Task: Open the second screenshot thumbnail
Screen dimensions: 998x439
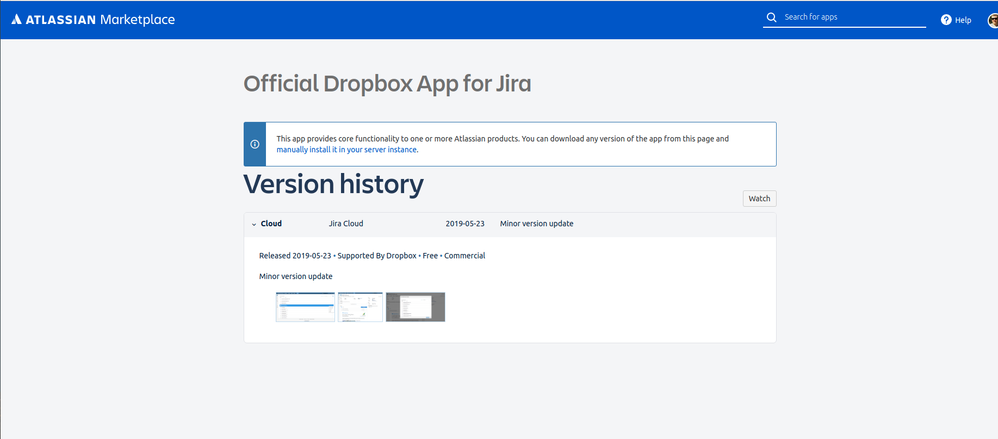Action: 360,307
